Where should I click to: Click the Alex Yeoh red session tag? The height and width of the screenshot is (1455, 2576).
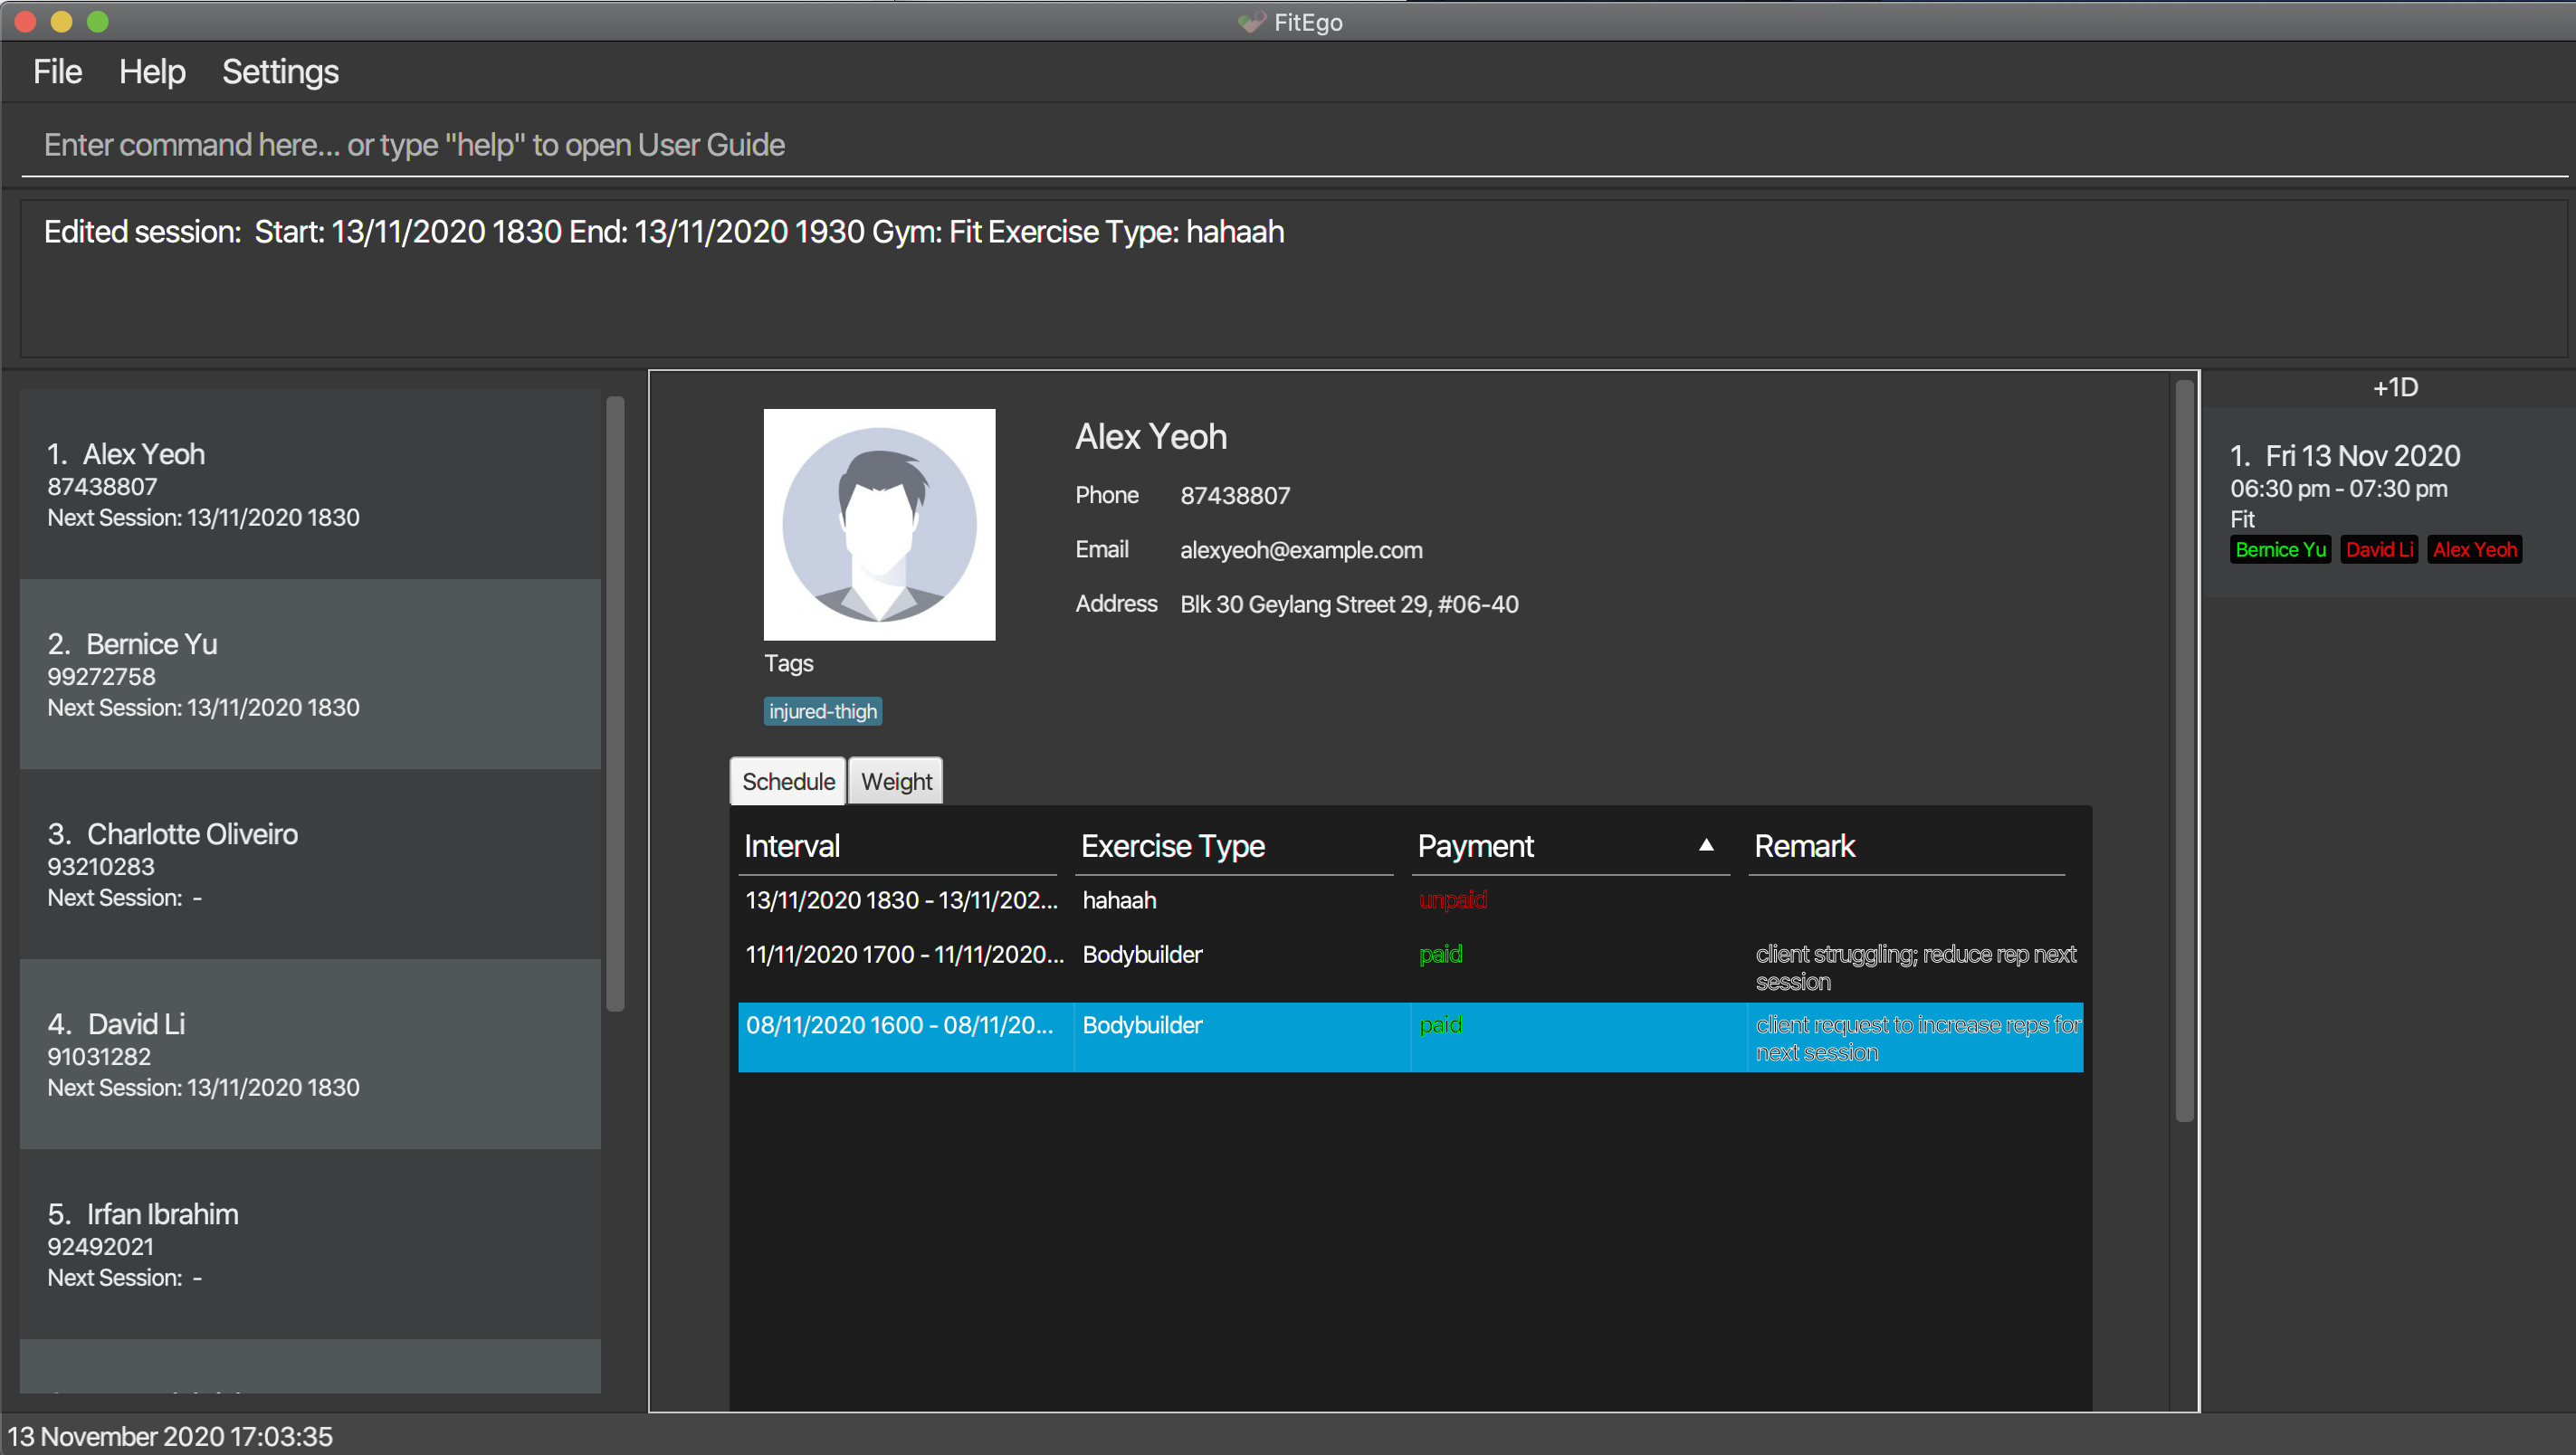coord(2473,550)
